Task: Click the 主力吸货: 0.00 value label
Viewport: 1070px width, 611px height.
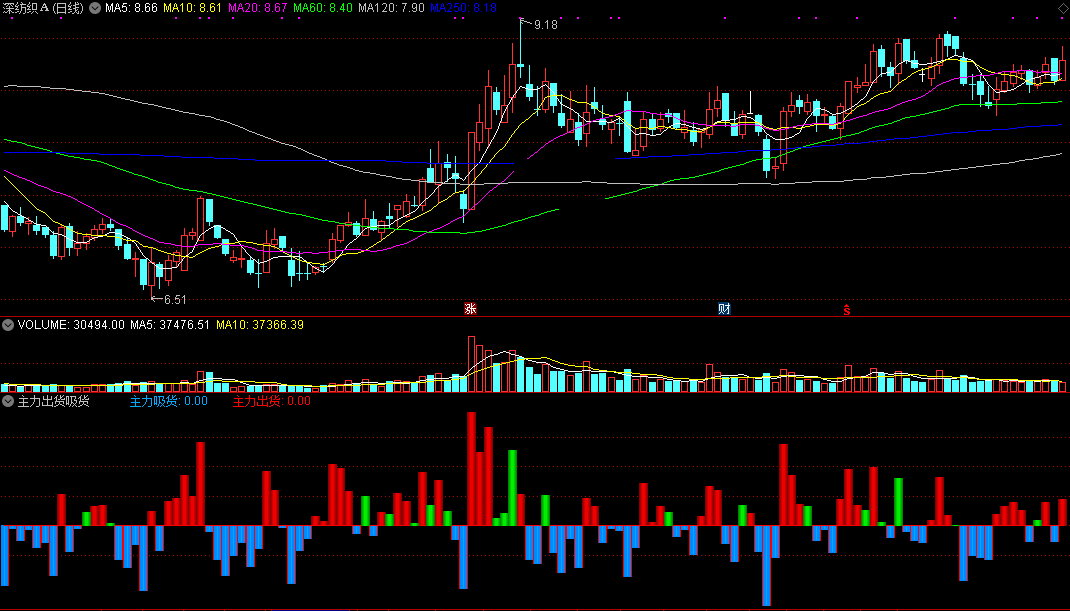Action: (169, 401)
